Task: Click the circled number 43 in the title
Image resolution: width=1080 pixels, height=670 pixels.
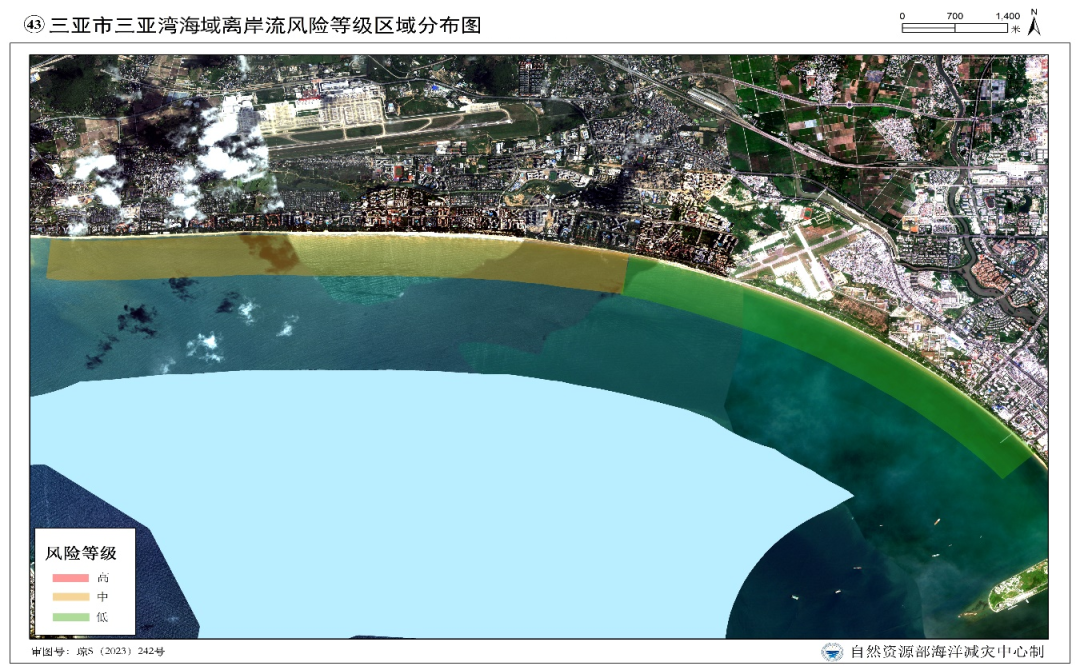Action: click(x=34, y=25)
